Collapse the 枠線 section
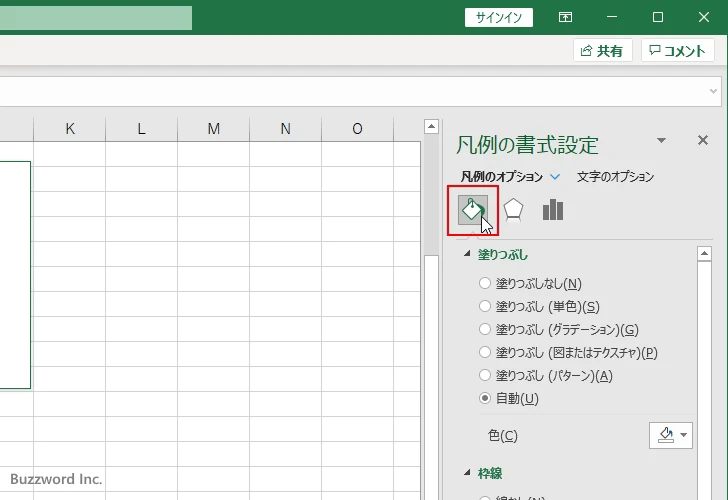The width and height of the screenshot is (728, 500). point(467,473)
